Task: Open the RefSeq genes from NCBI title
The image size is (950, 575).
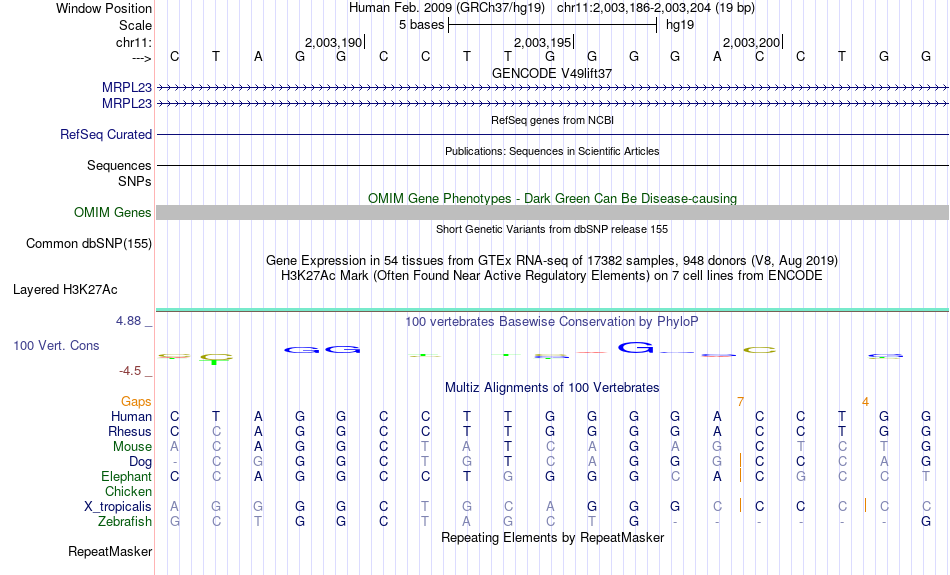Action: (x=552, y=120)
